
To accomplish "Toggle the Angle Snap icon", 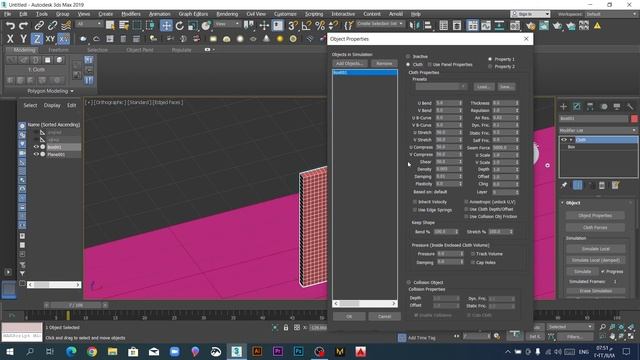I will [x=306, y=26].
